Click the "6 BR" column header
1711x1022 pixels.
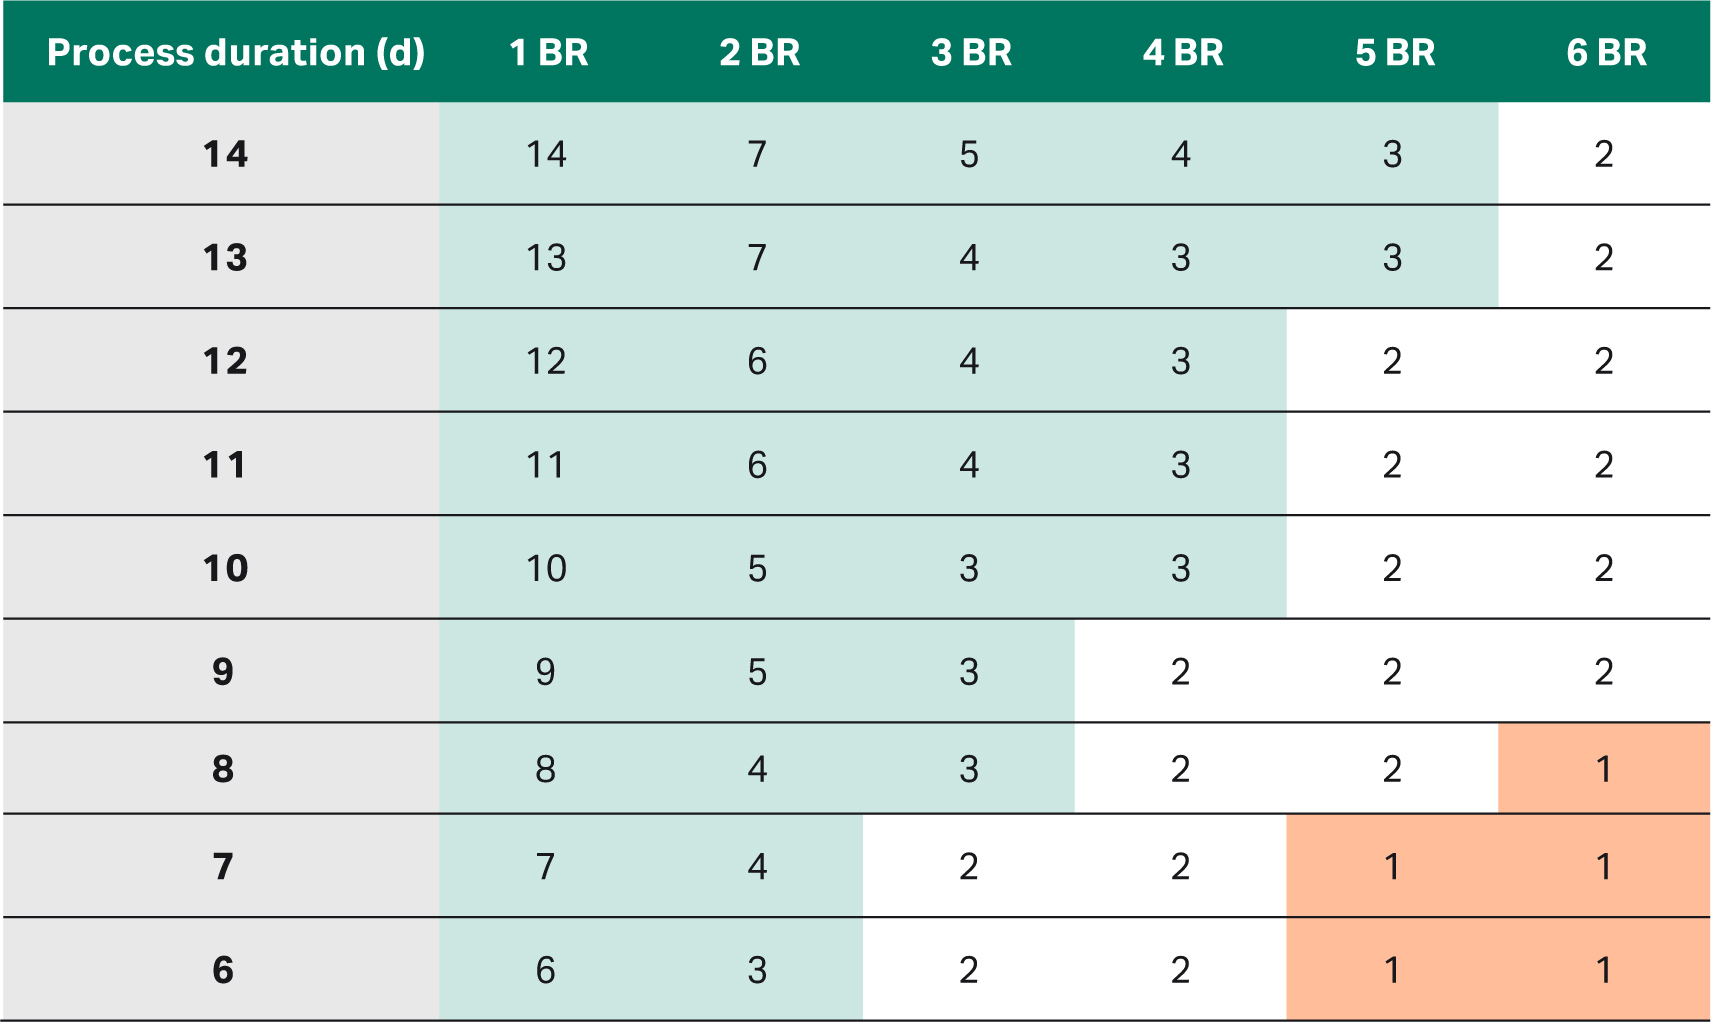pos(1606,53)
